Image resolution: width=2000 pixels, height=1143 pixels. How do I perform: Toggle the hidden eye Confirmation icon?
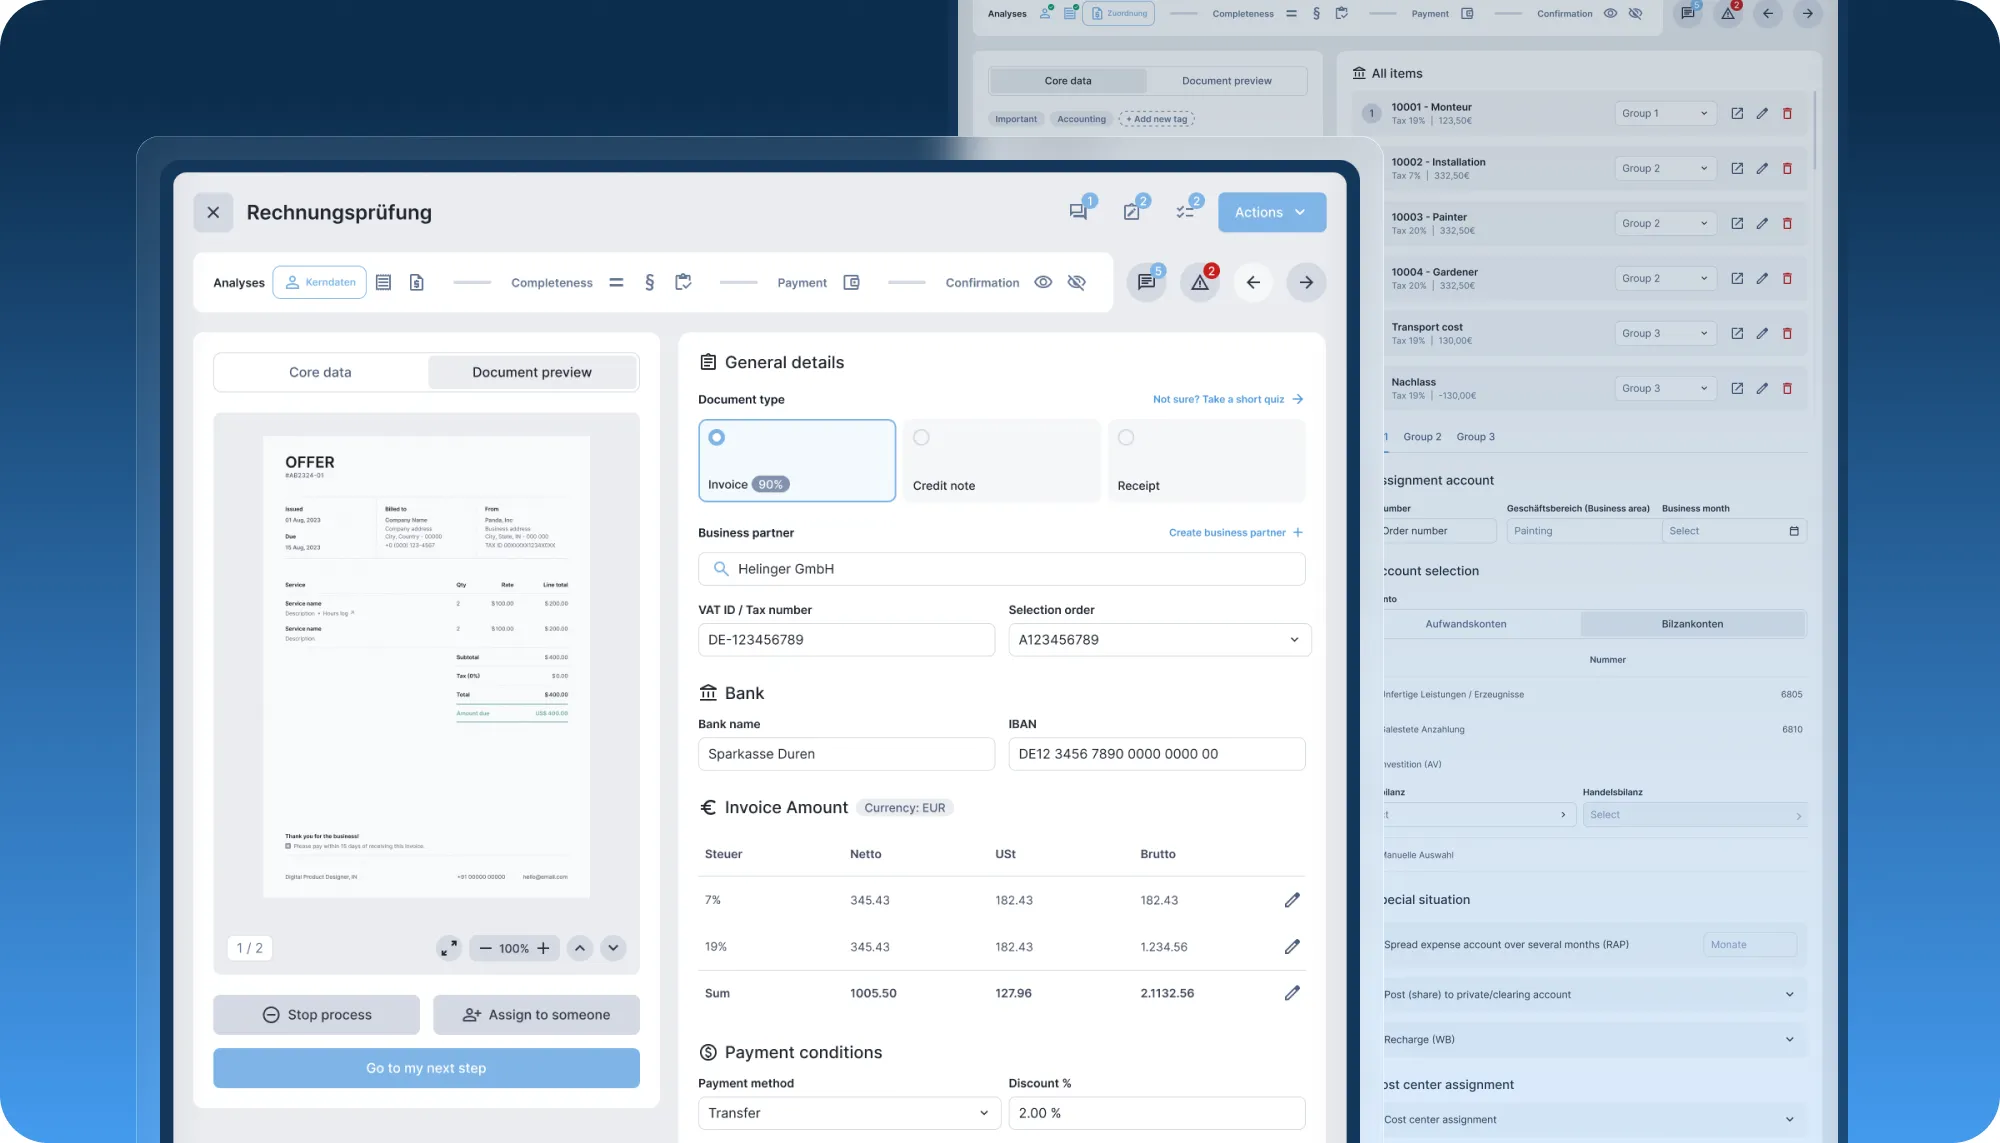click(1076, 283)
